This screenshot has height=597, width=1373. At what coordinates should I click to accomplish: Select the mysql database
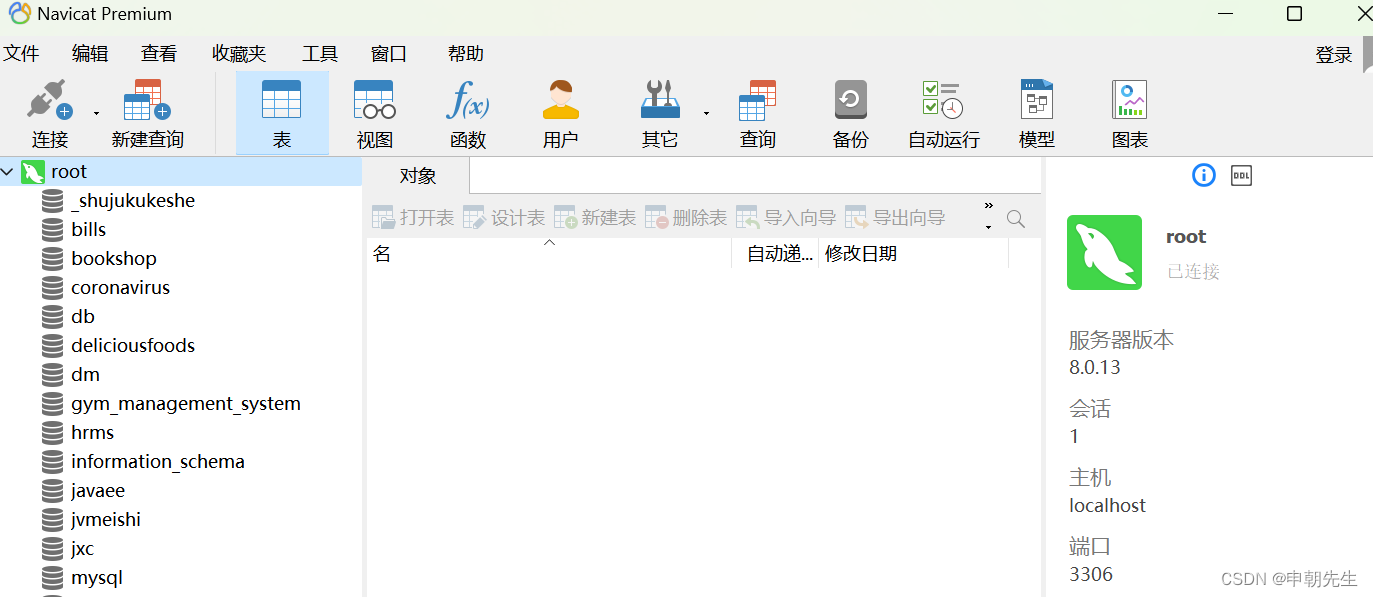97,578
